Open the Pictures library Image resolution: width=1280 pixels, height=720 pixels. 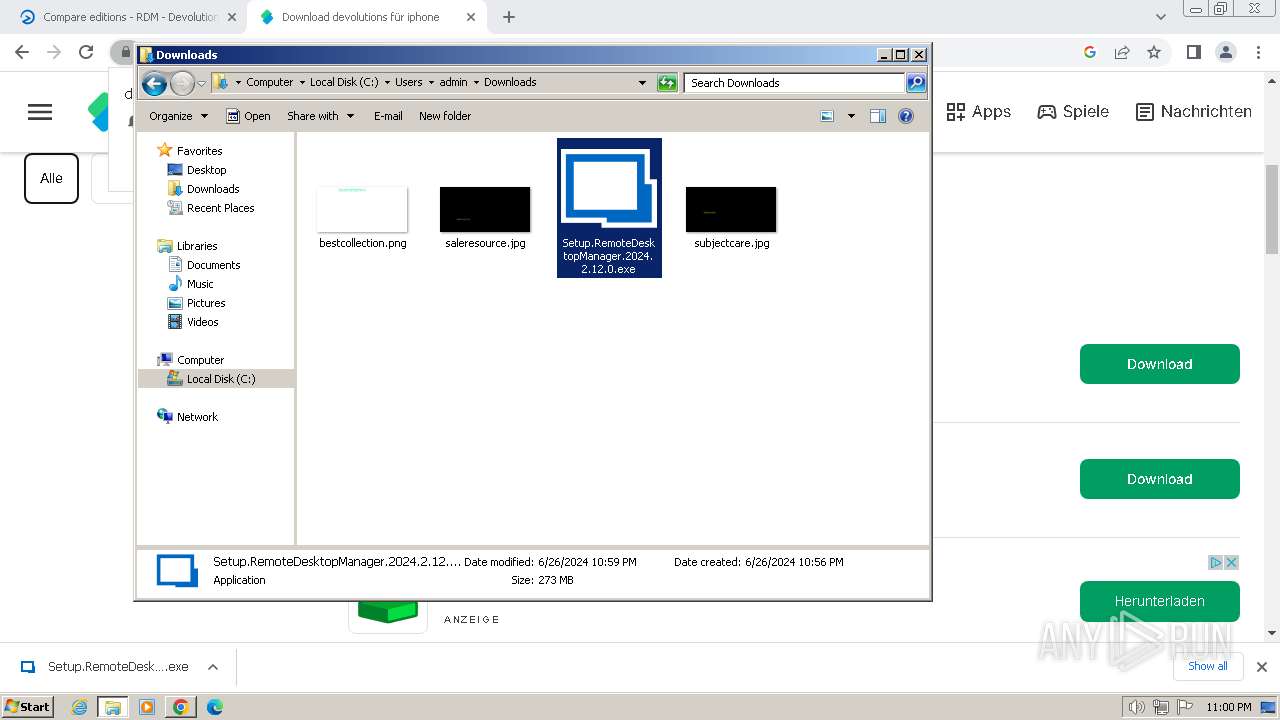pos(206,303)
